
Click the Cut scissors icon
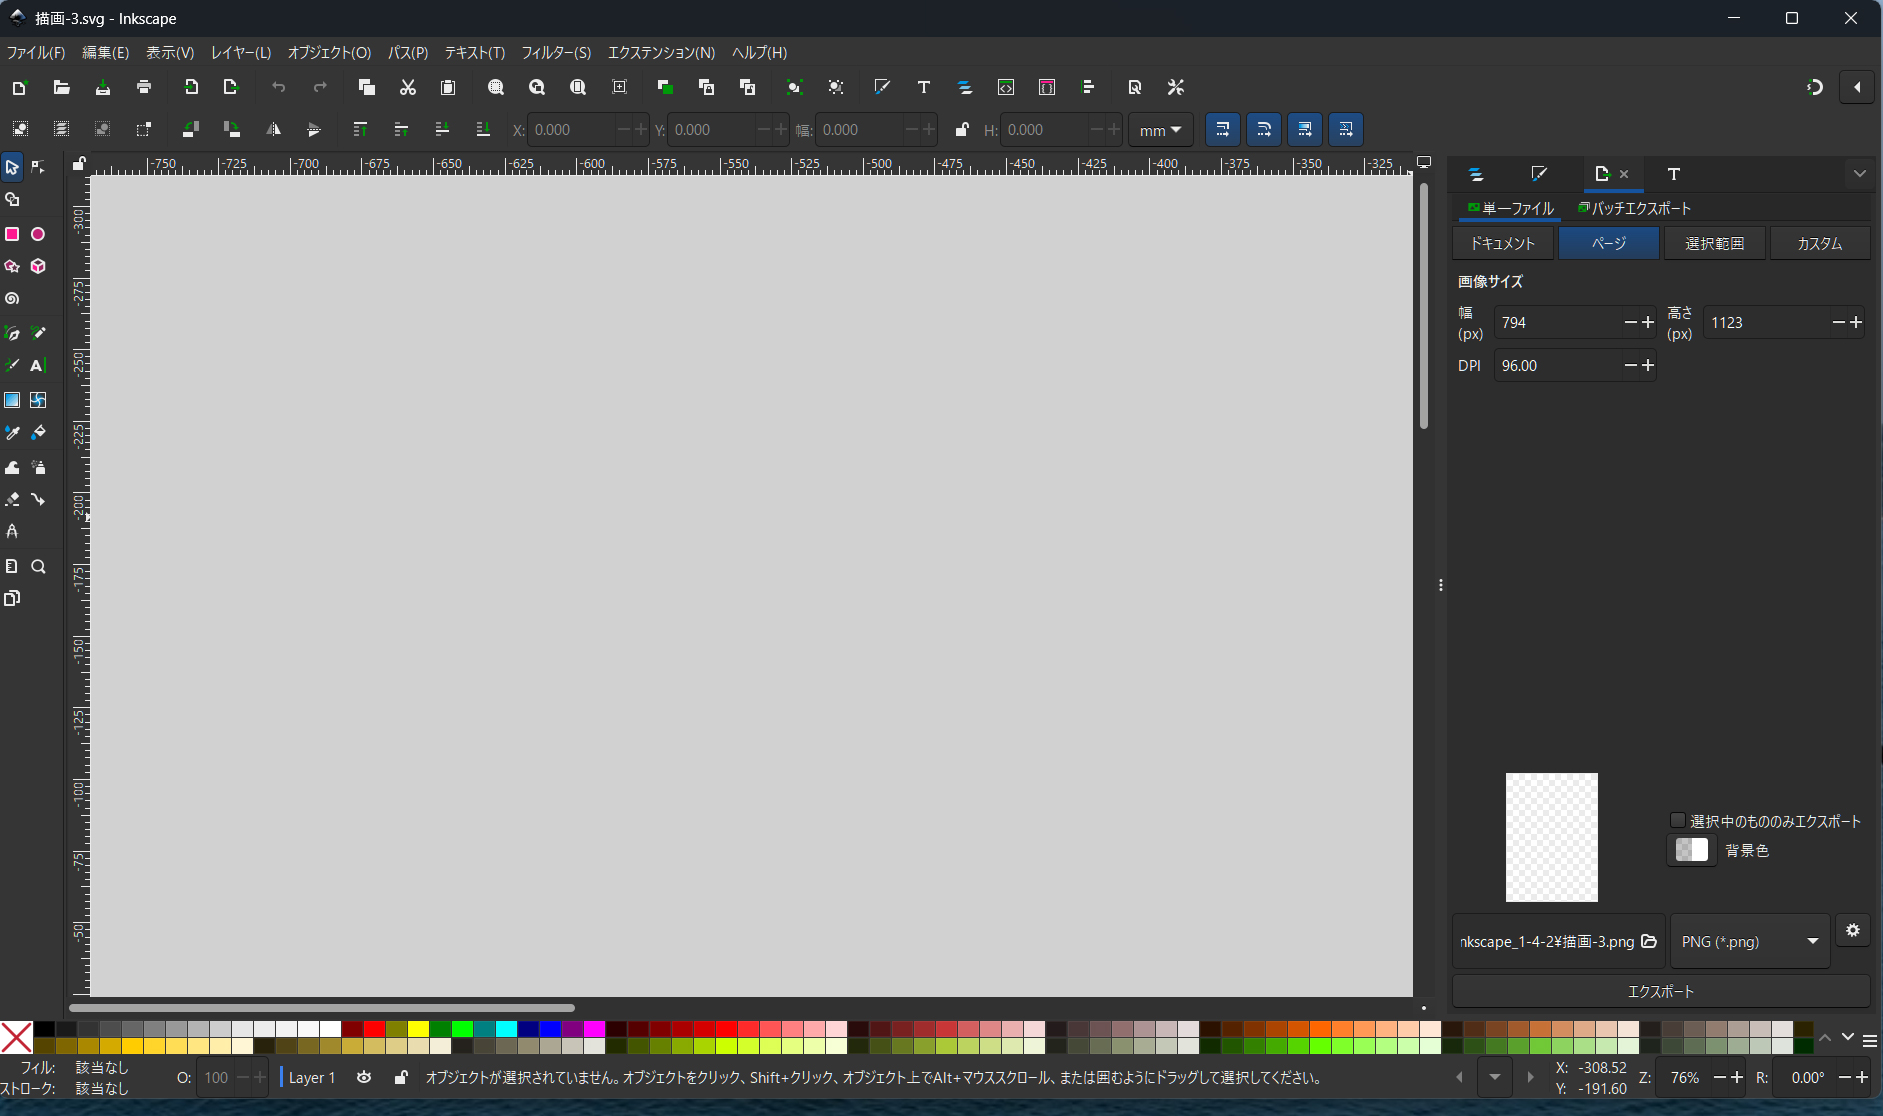click(x=407, y=88)
